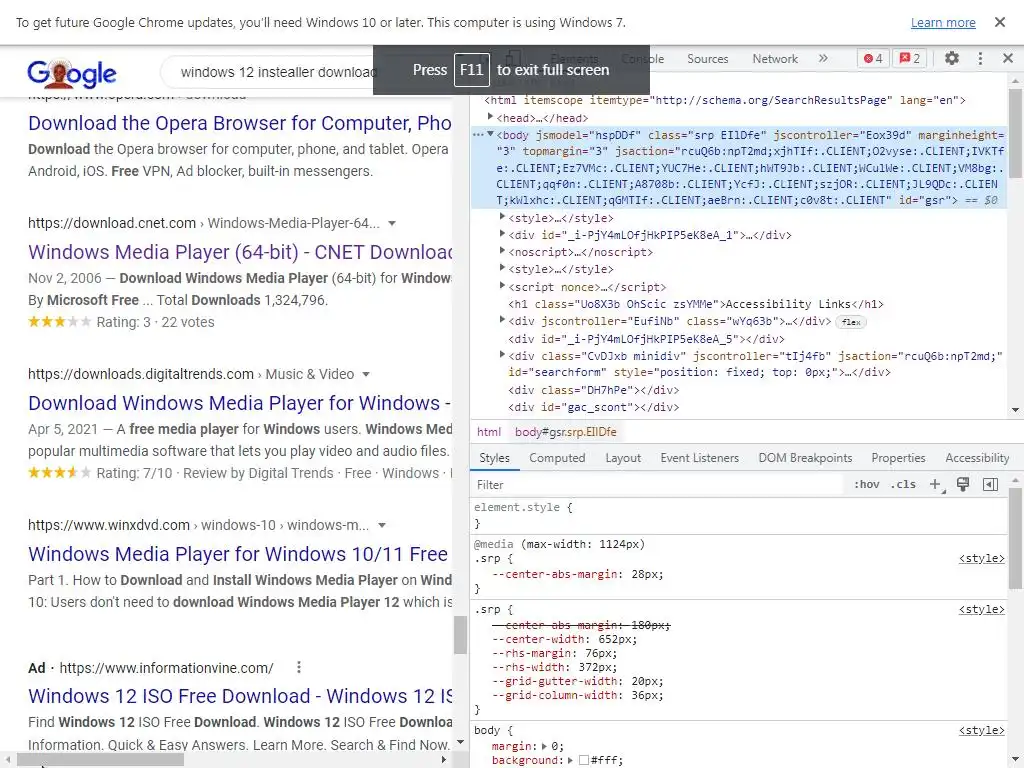Collapse the body element node
The image size is (1024, 768).
490,135
